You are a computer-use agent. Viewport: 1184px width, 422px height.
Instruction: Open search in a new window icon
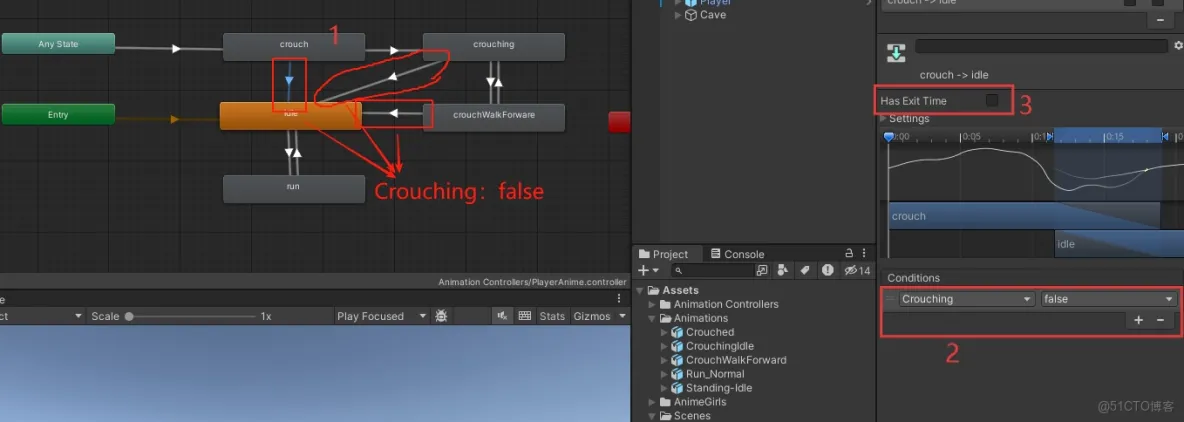pyautogui.click(x=762, y=270)
